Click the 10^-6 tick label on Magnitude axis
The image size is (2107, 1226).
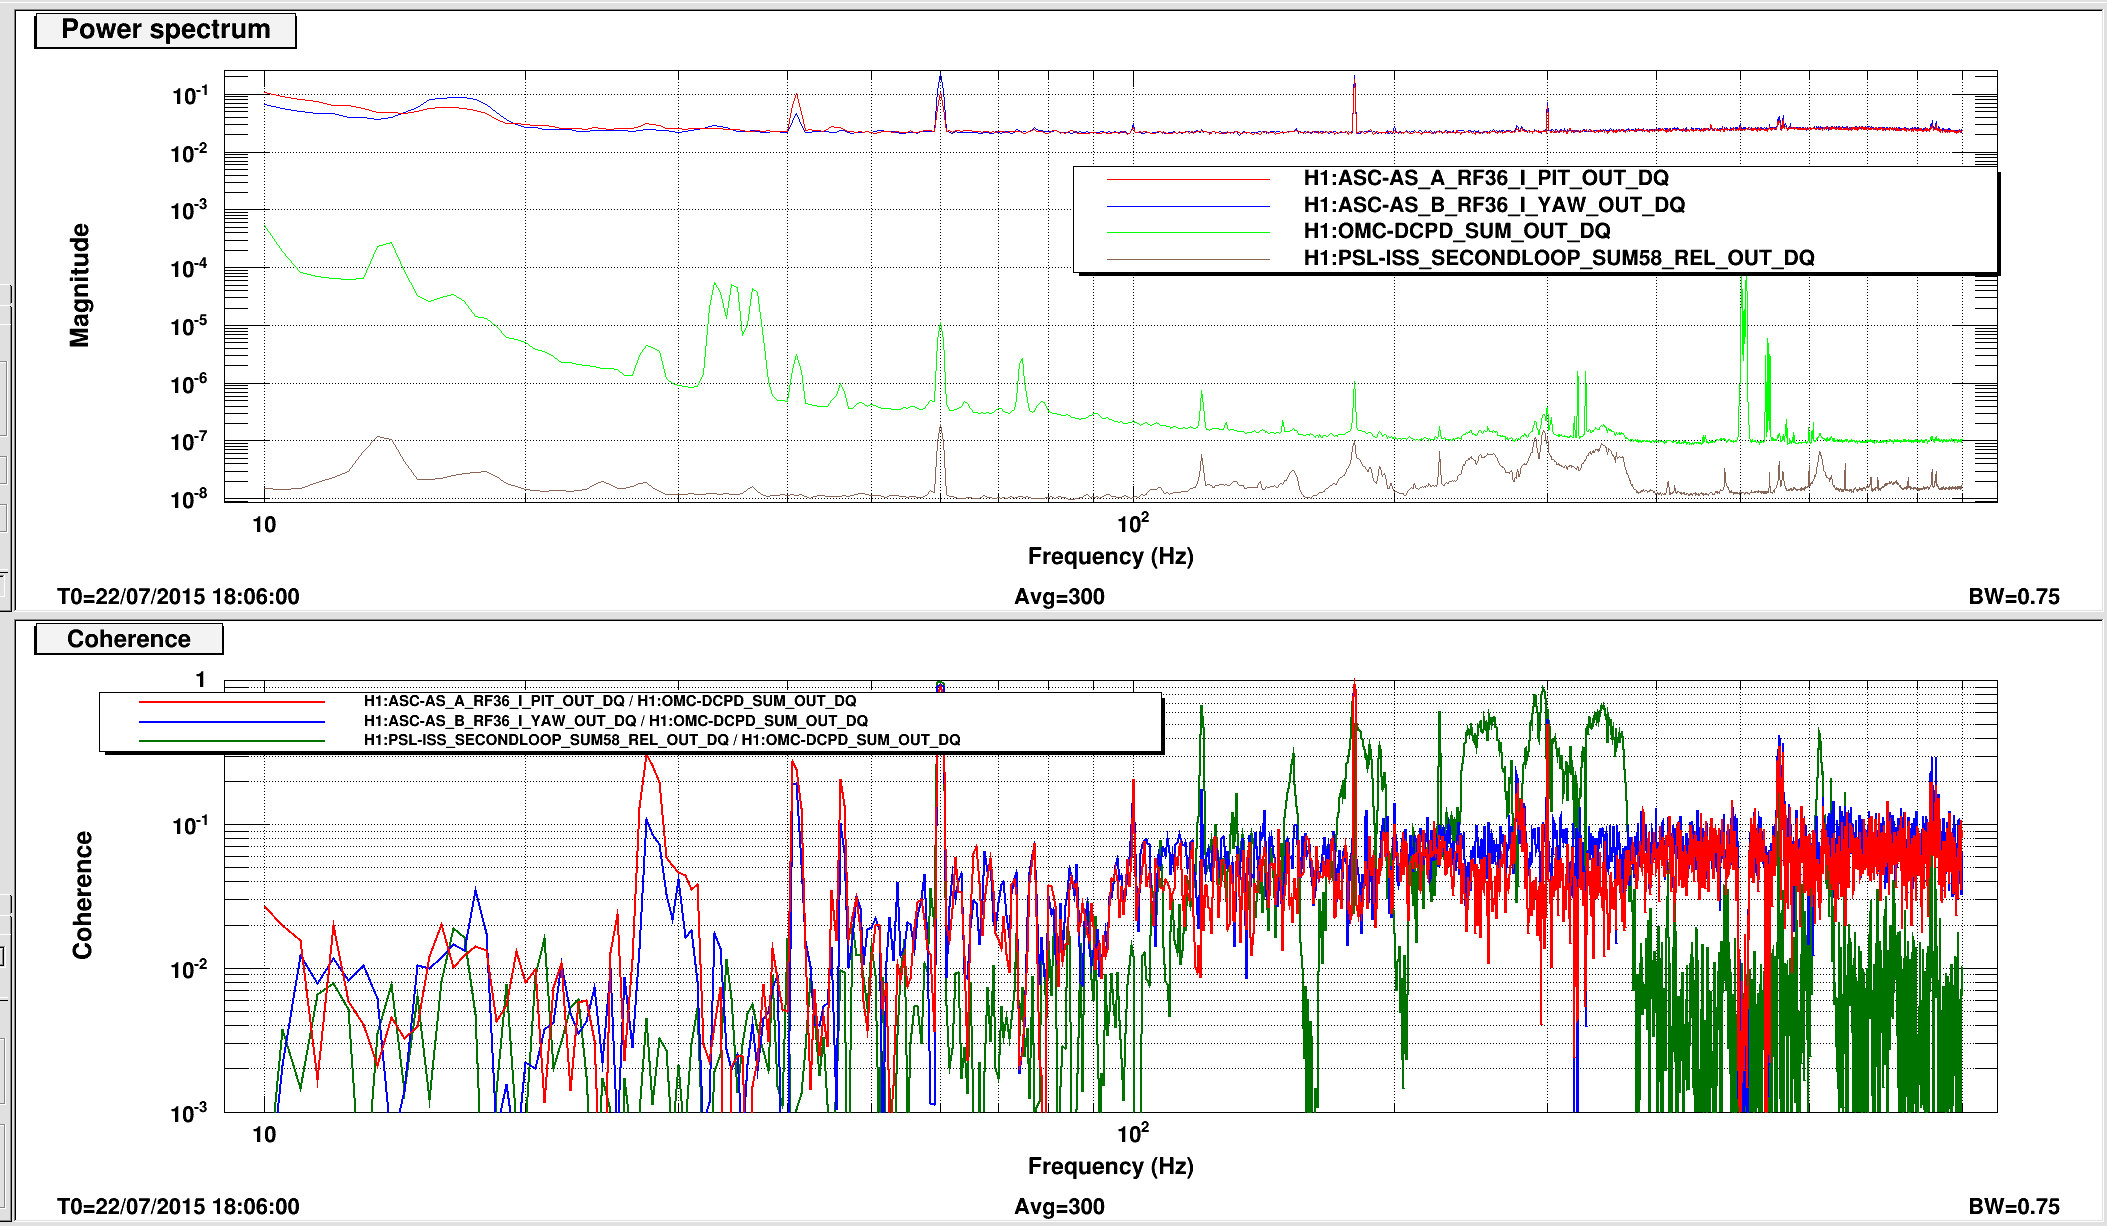point(190,383)
